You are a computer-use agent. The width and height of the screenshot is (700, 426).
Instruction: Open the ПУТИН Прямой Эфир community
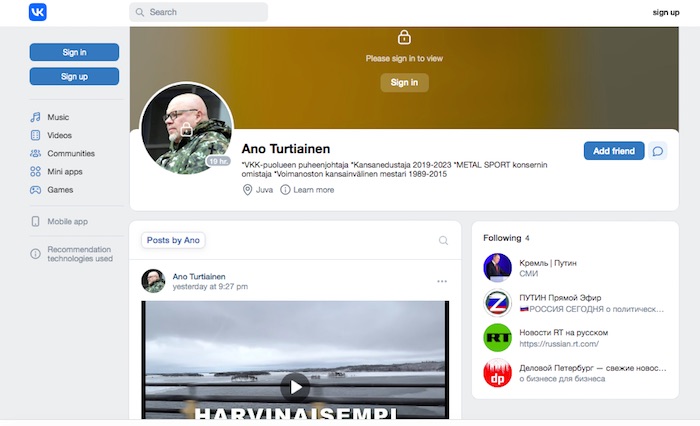[x=560, y=298]
